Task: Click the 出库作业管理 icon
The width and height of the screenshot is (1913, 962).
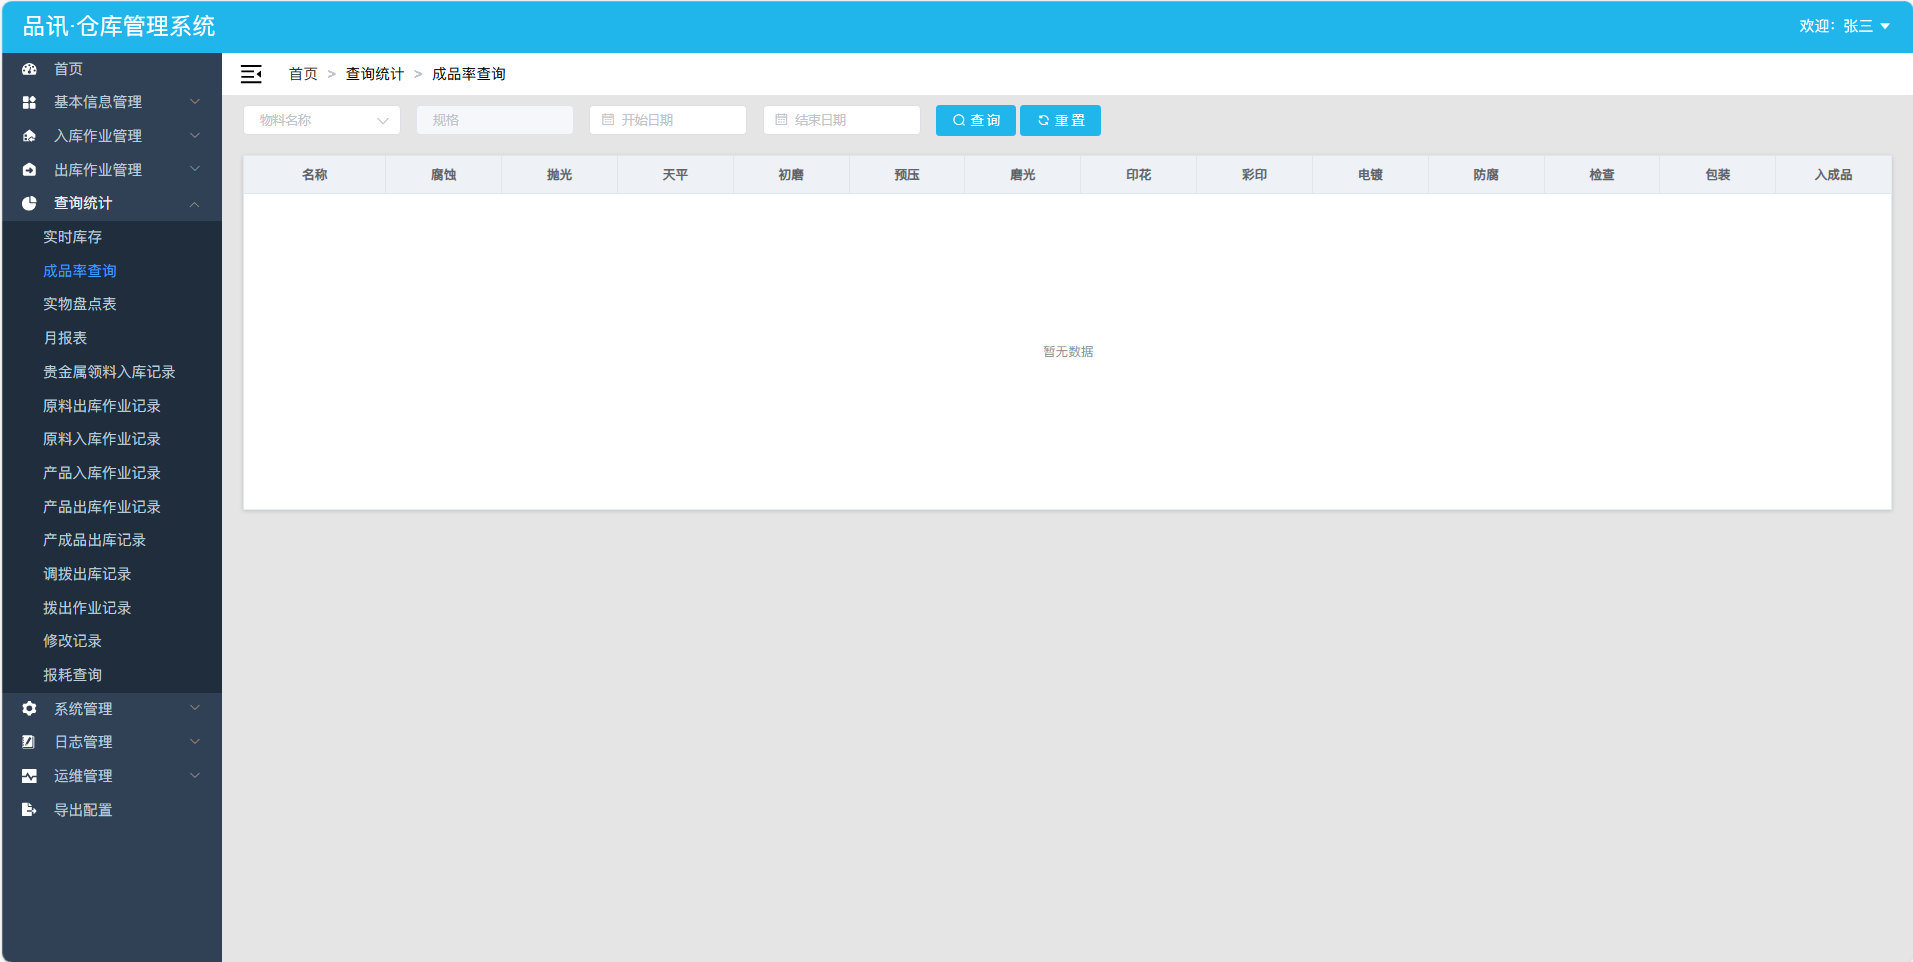Action: (29, 170)
